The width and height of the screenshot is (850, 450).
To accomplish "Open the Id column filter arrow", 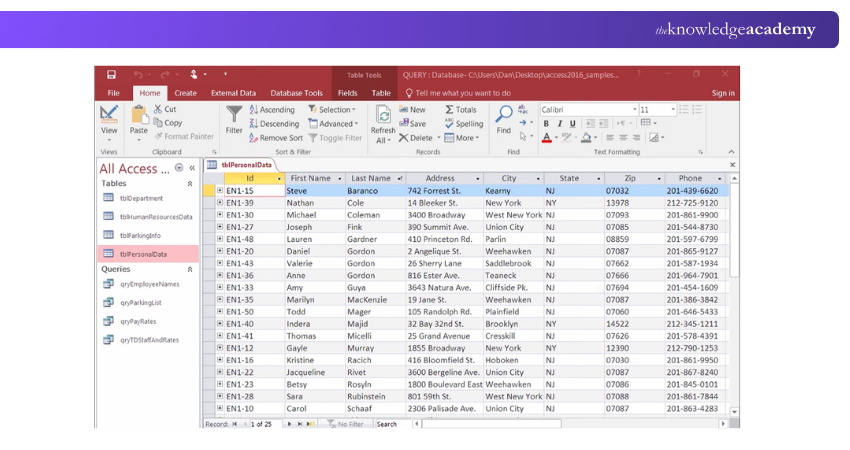I will (x=279, y=178).
